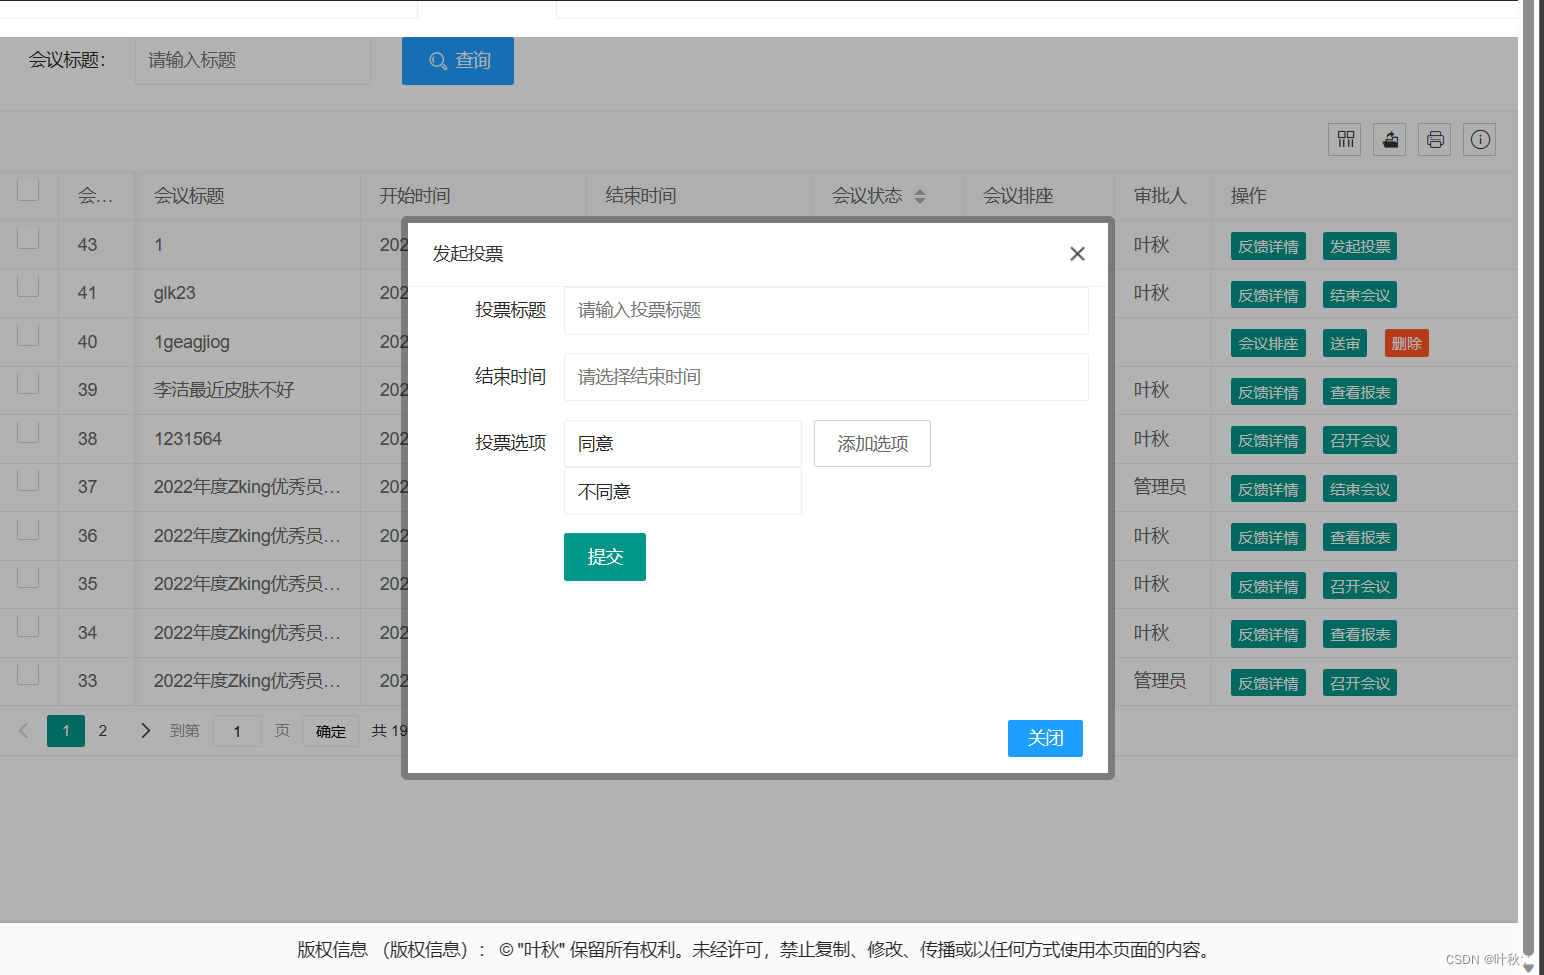Image resolution: width=1544 pixels, height=975 pixels.
Task: Open 反馈详情 for meeting 34
Action: coord(1268,634)
